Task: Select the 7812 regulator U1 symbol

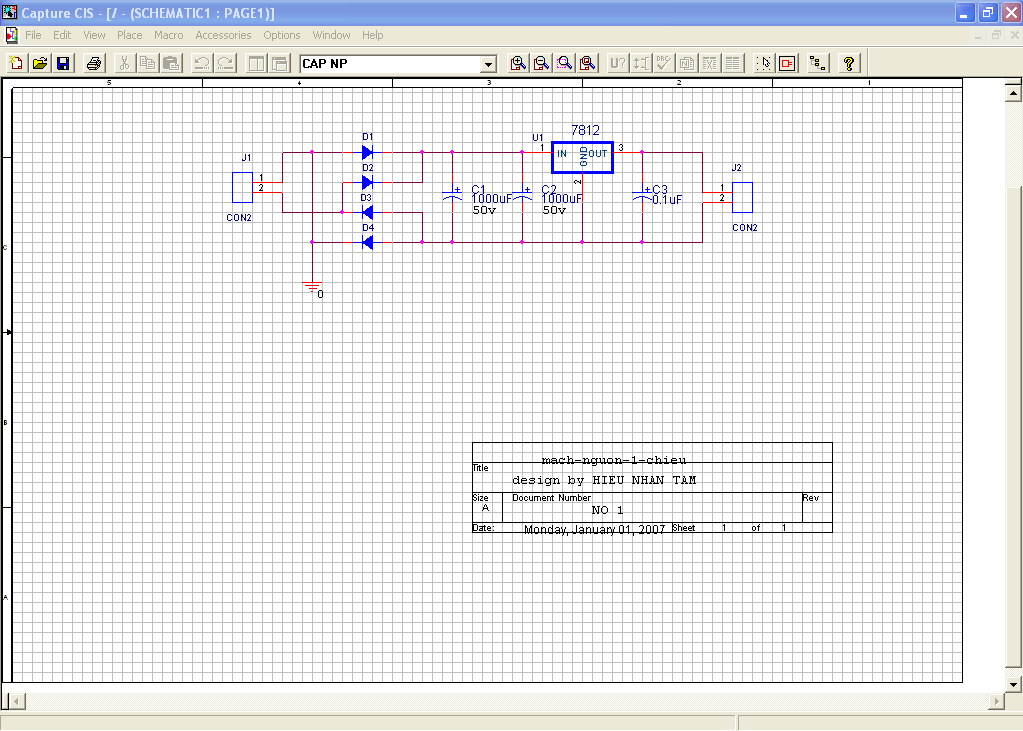Action: click(x=582, y=157)
